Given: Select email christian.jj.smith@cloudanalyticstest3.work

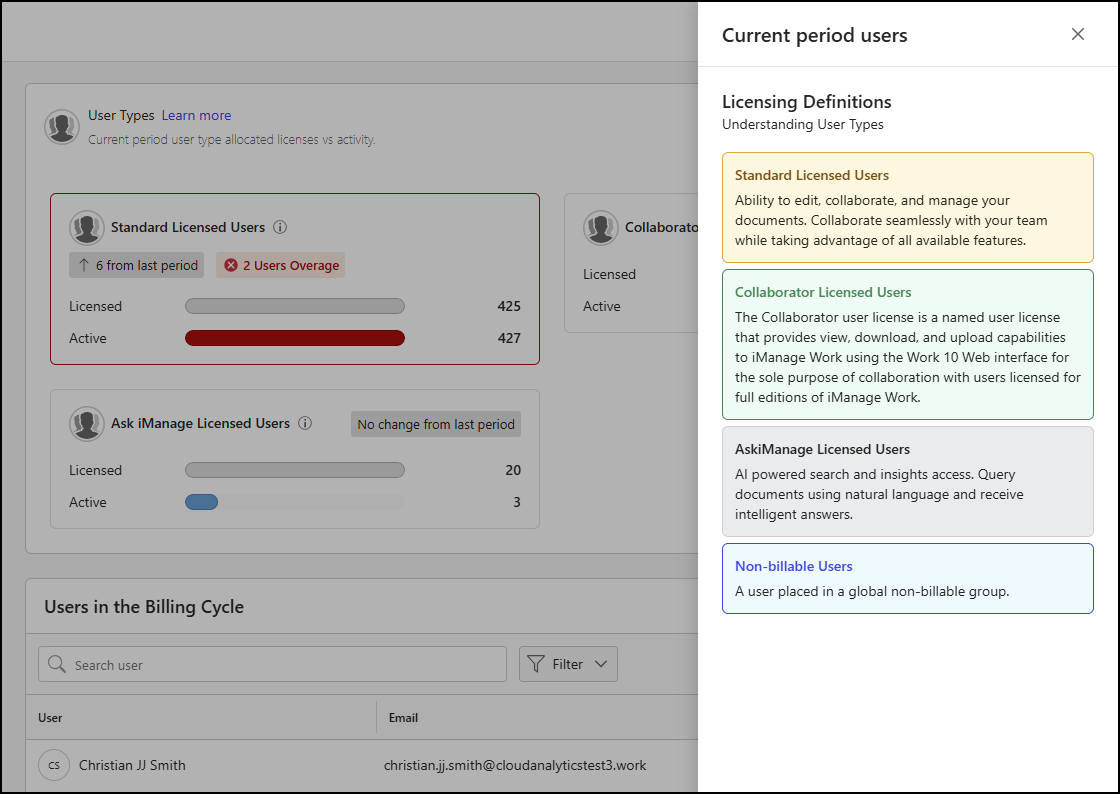Looking at the screenshot, I should click(515, 765).
